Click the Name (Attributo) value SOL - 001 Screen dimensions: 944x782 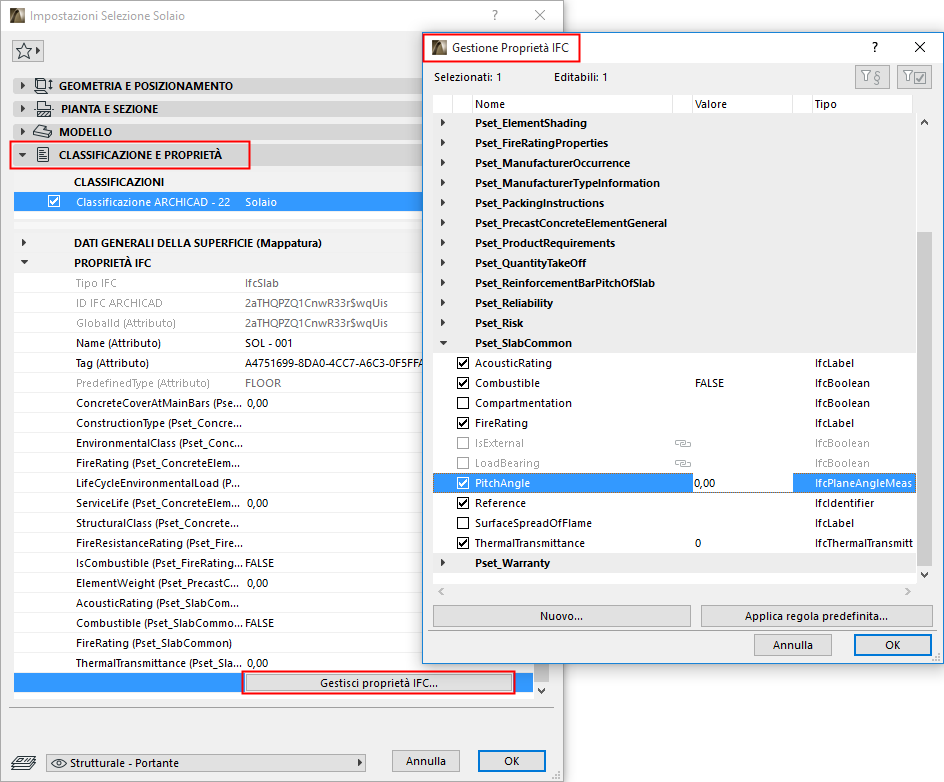click(269, 343)
